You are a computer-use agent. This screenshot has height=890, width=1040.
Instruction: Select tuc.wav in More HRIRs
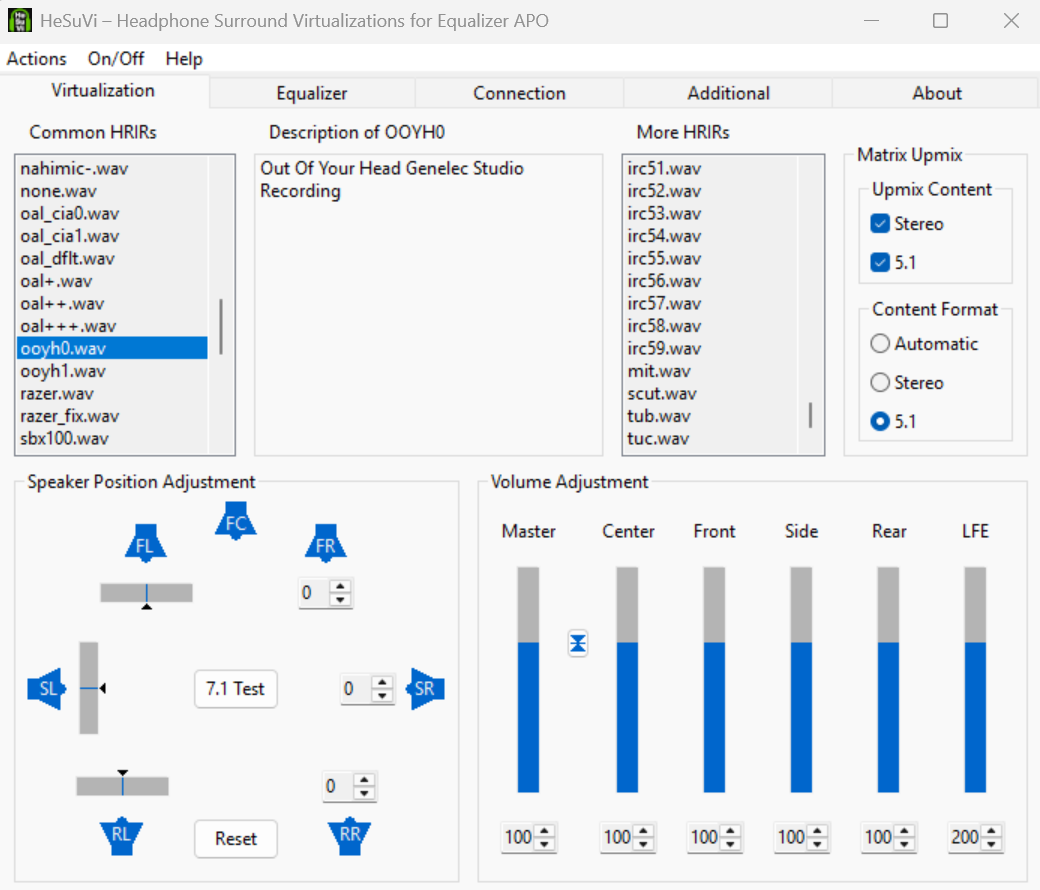[710, 439]
